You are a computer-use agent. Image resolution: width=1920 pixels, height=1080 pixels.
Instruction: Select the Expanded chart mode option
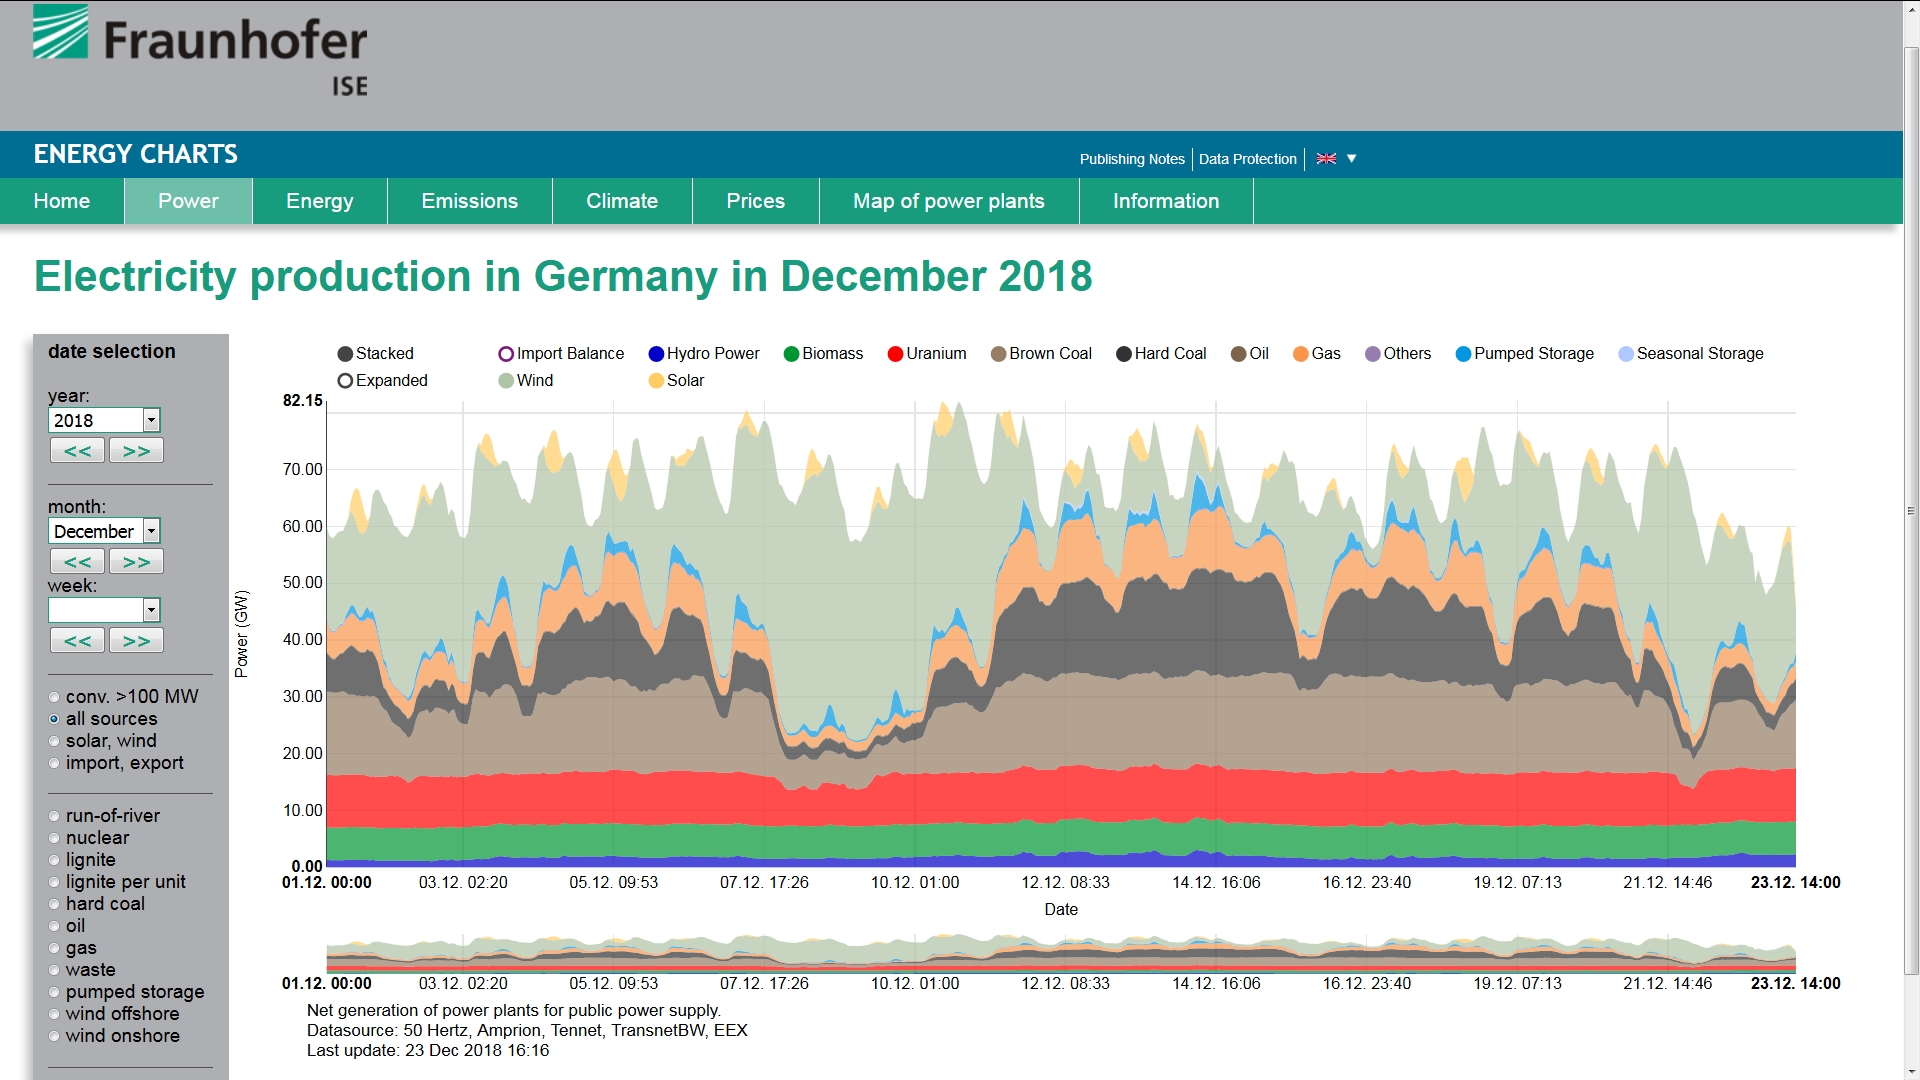click(346, 381)
